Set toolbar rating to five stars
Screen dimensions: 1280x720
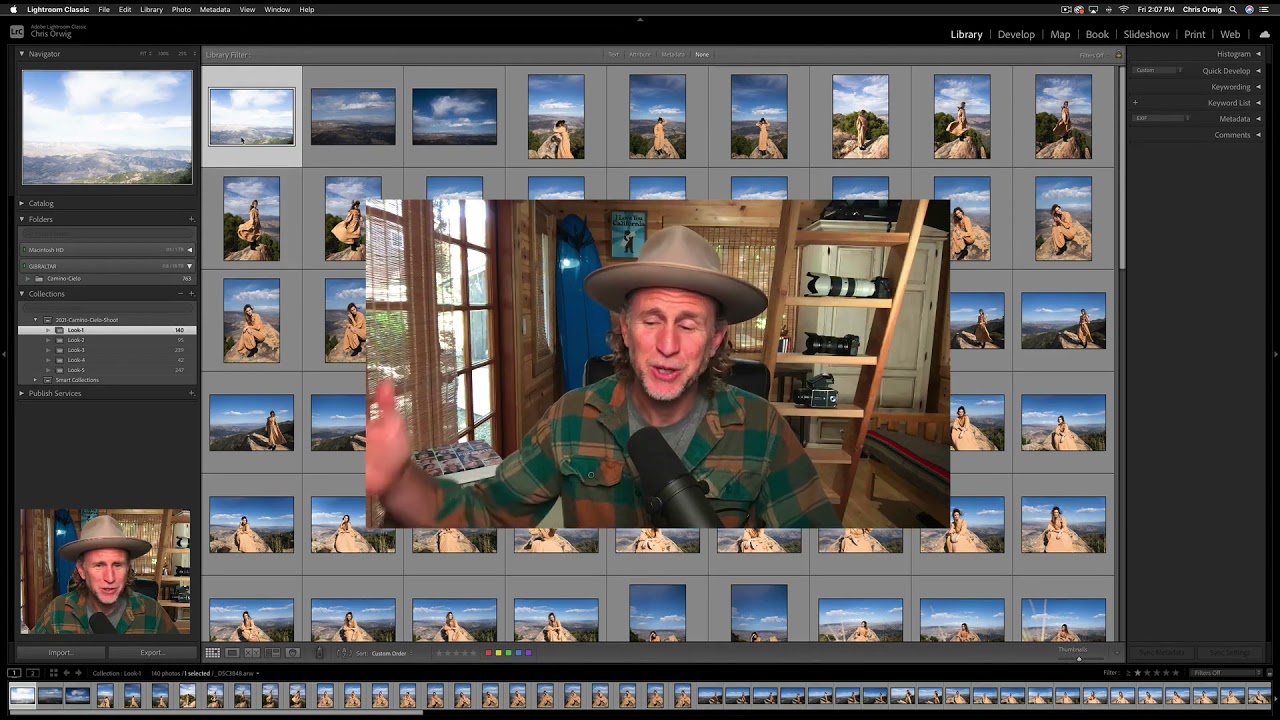coord(471,653)
